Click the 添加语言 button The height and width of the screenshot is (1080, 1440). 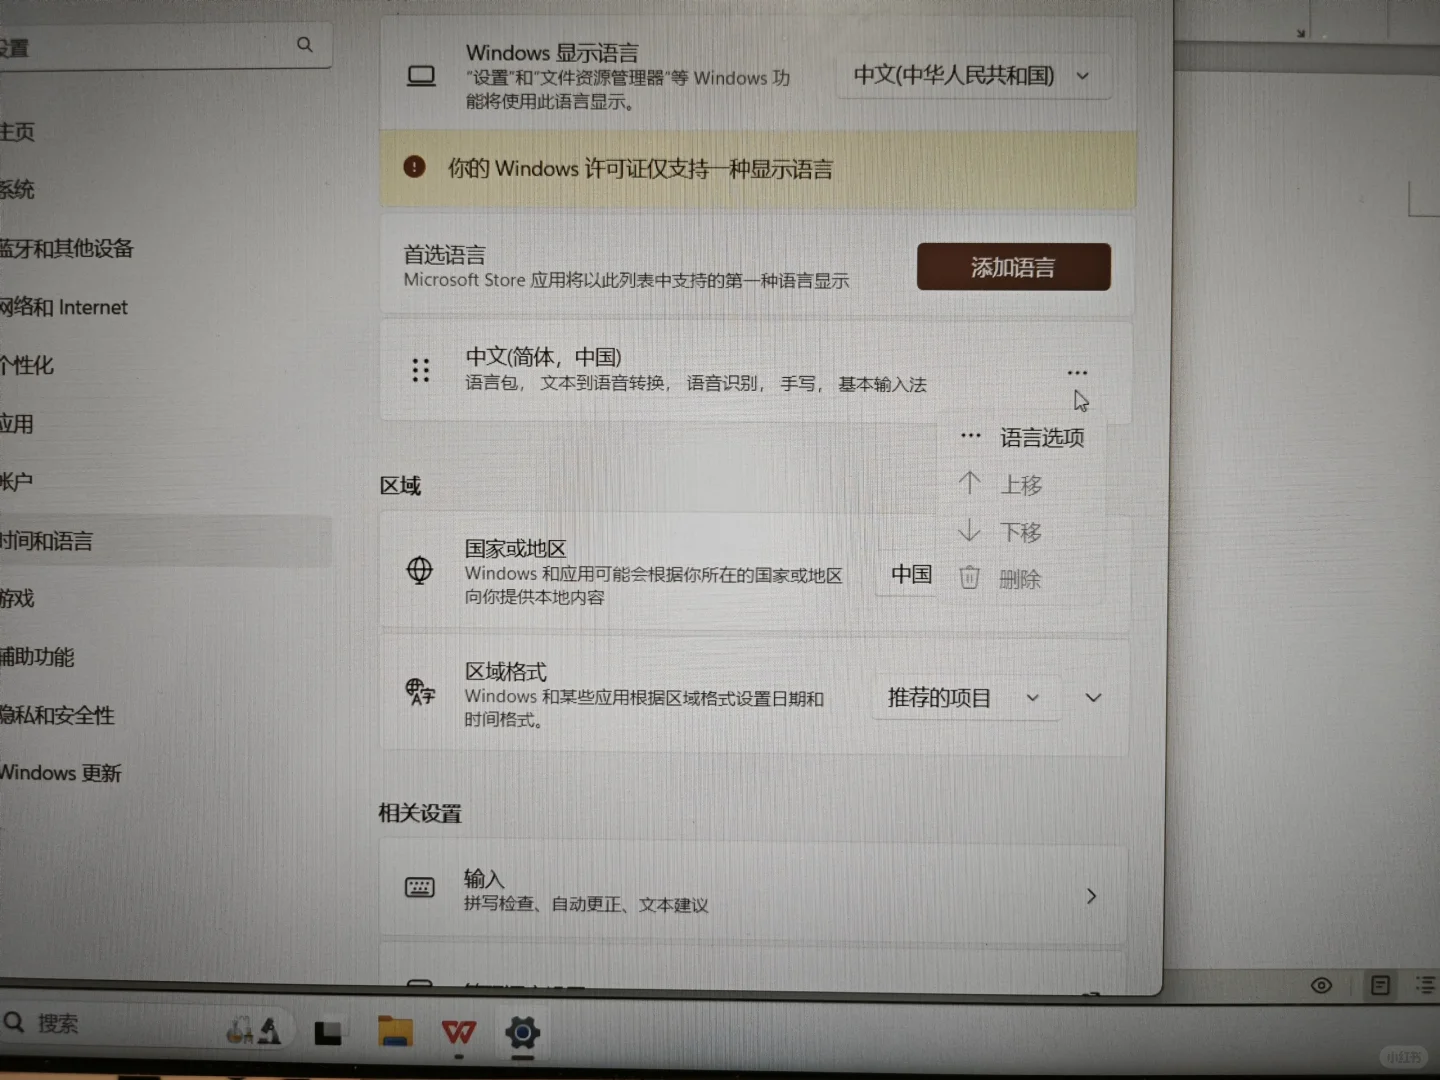point(1013,267)
